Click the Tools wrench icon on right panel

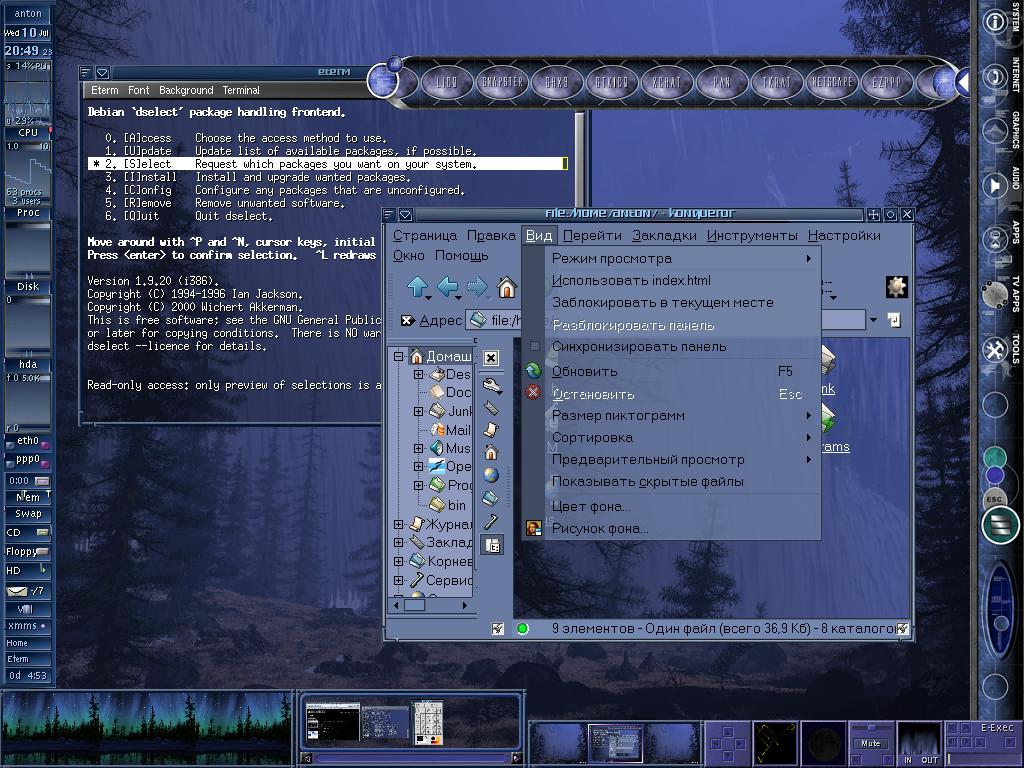(994, 349)
